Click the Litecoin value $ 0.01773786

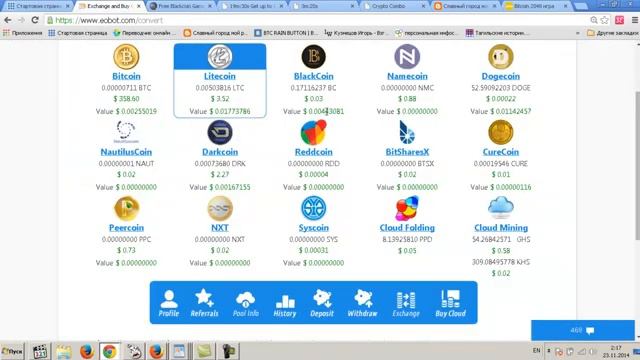230,111
